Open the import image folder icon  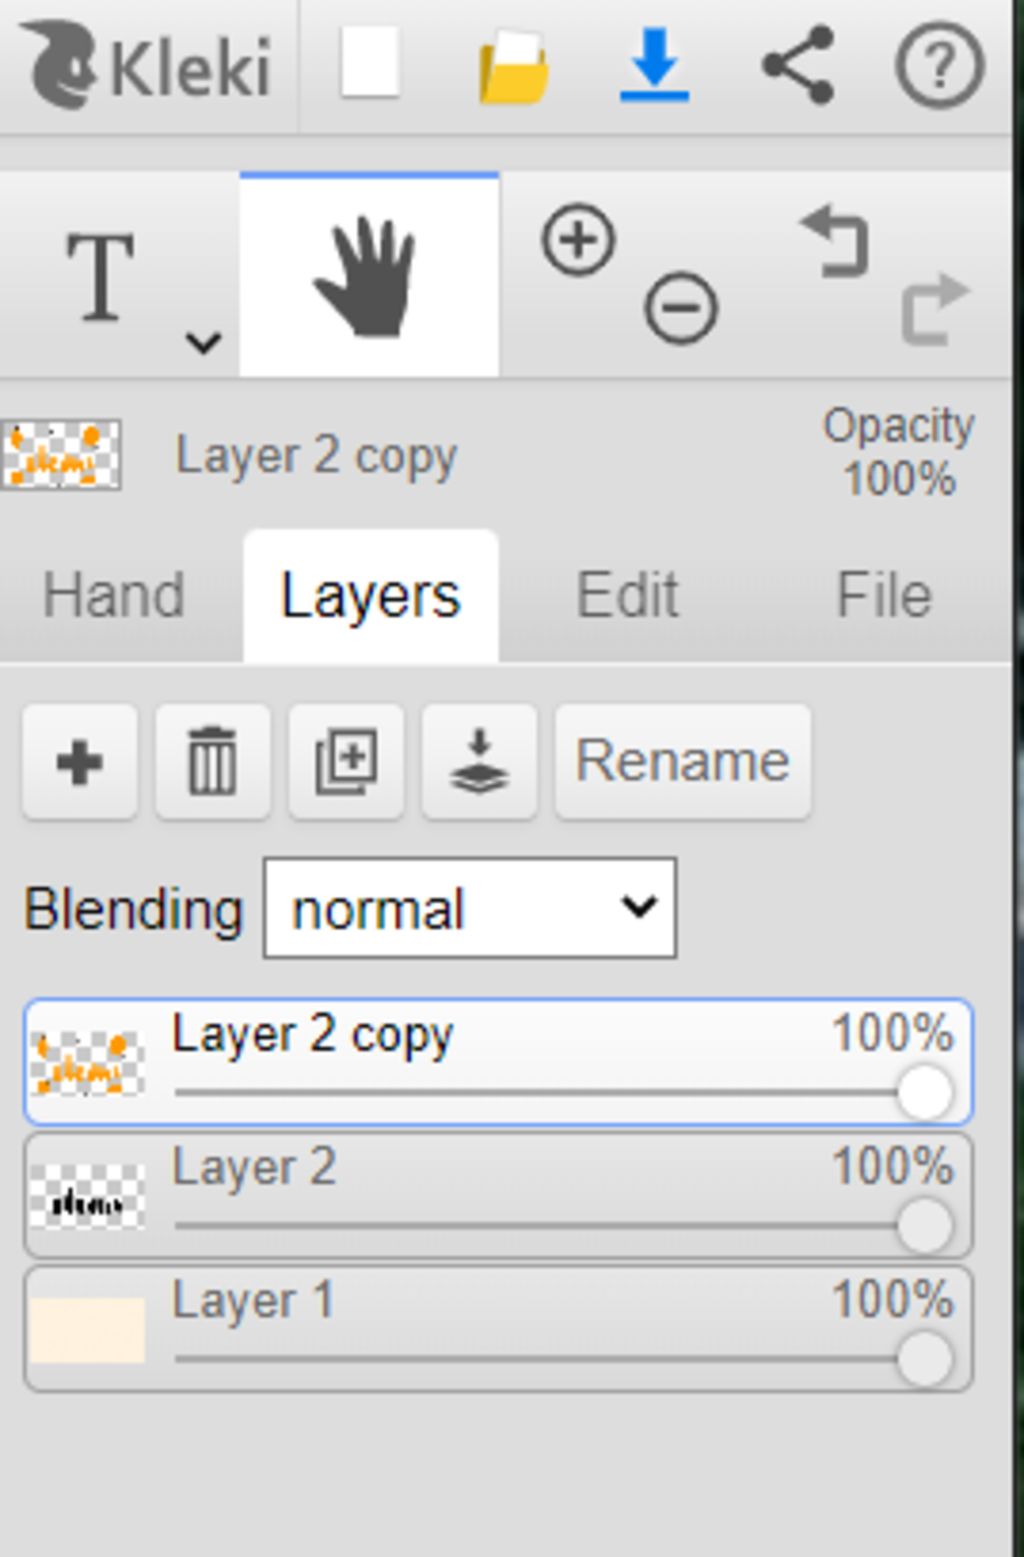pos(513,67)
